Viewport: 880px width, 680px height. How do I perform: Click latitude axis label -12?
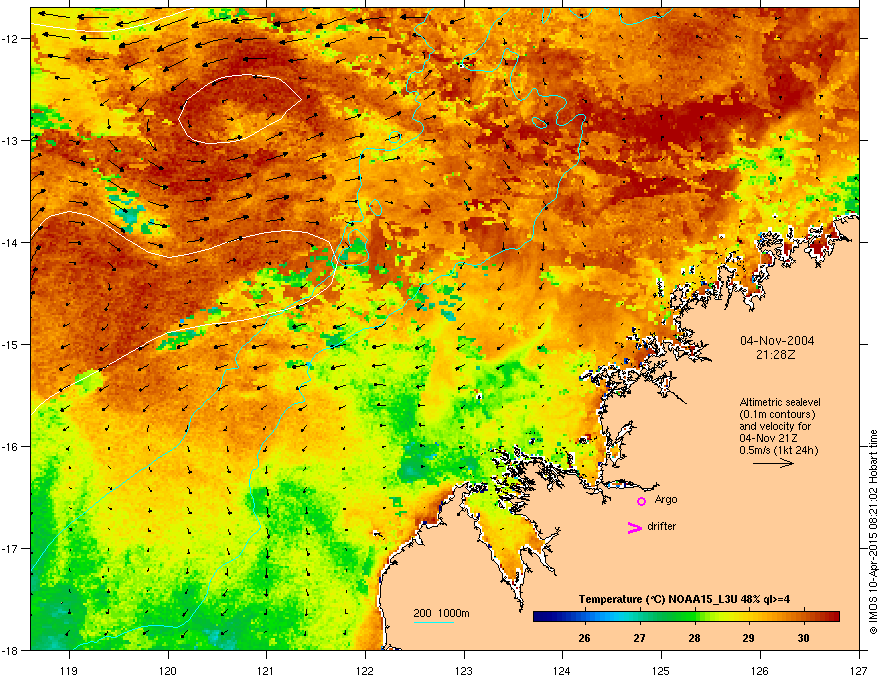(x=11, y=39)
